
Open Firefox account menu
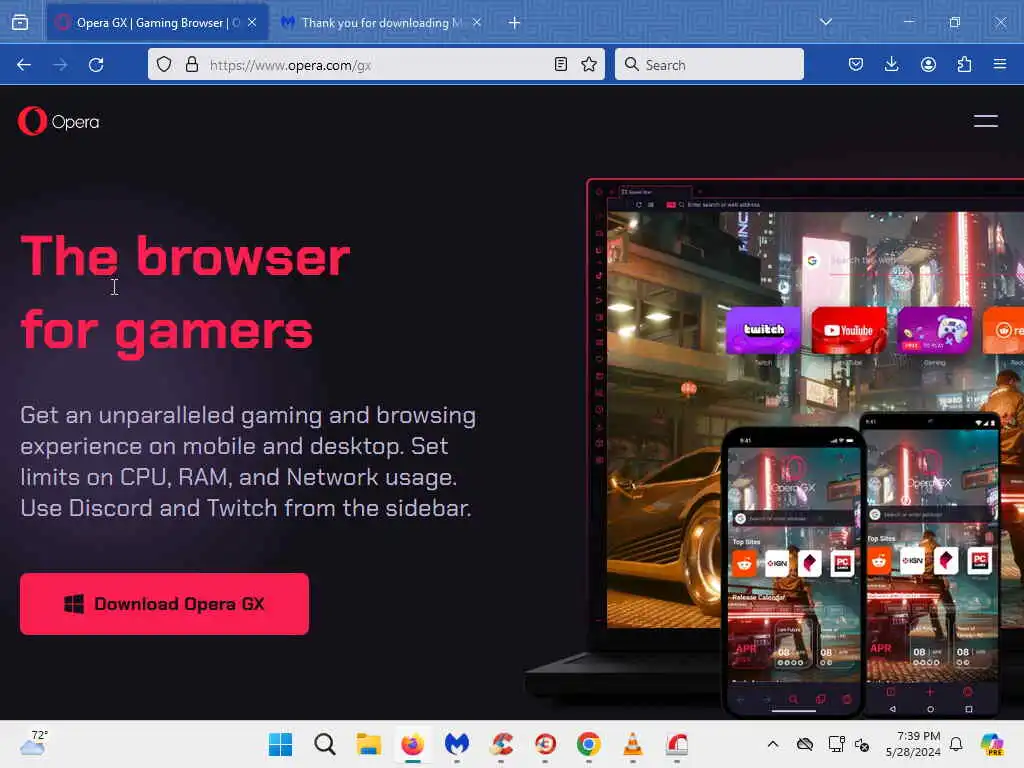[x=928, y=64]
